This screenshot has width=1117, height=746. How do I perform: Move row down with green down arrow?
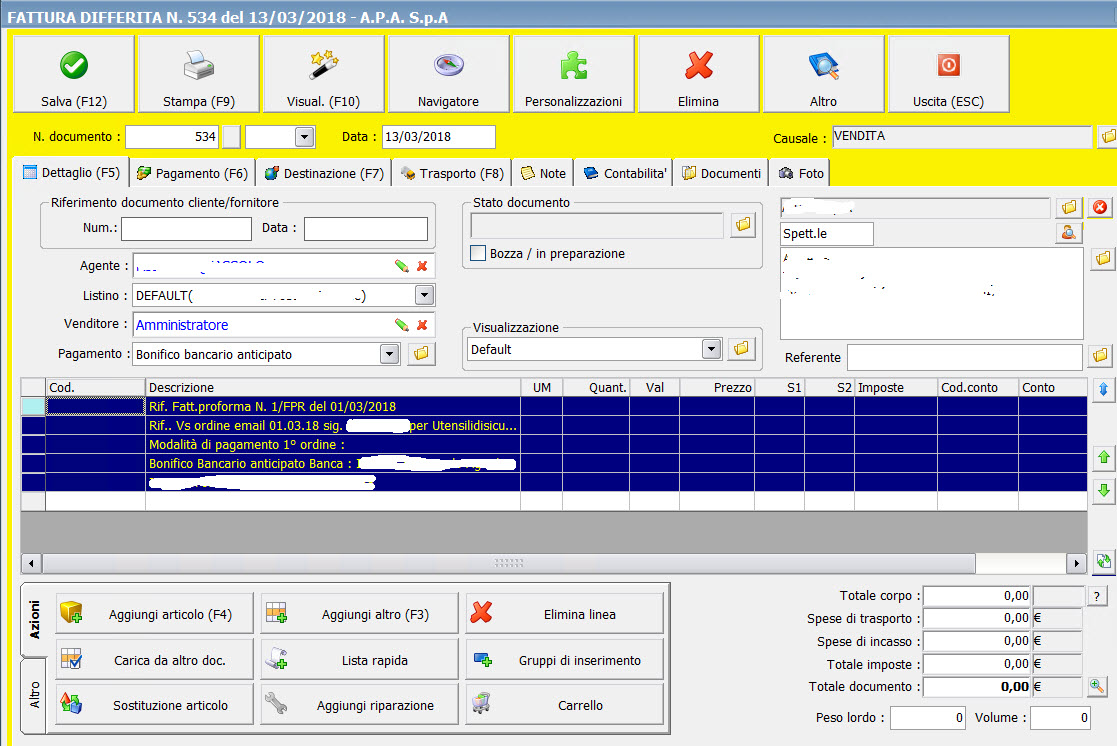point(1103,490)
